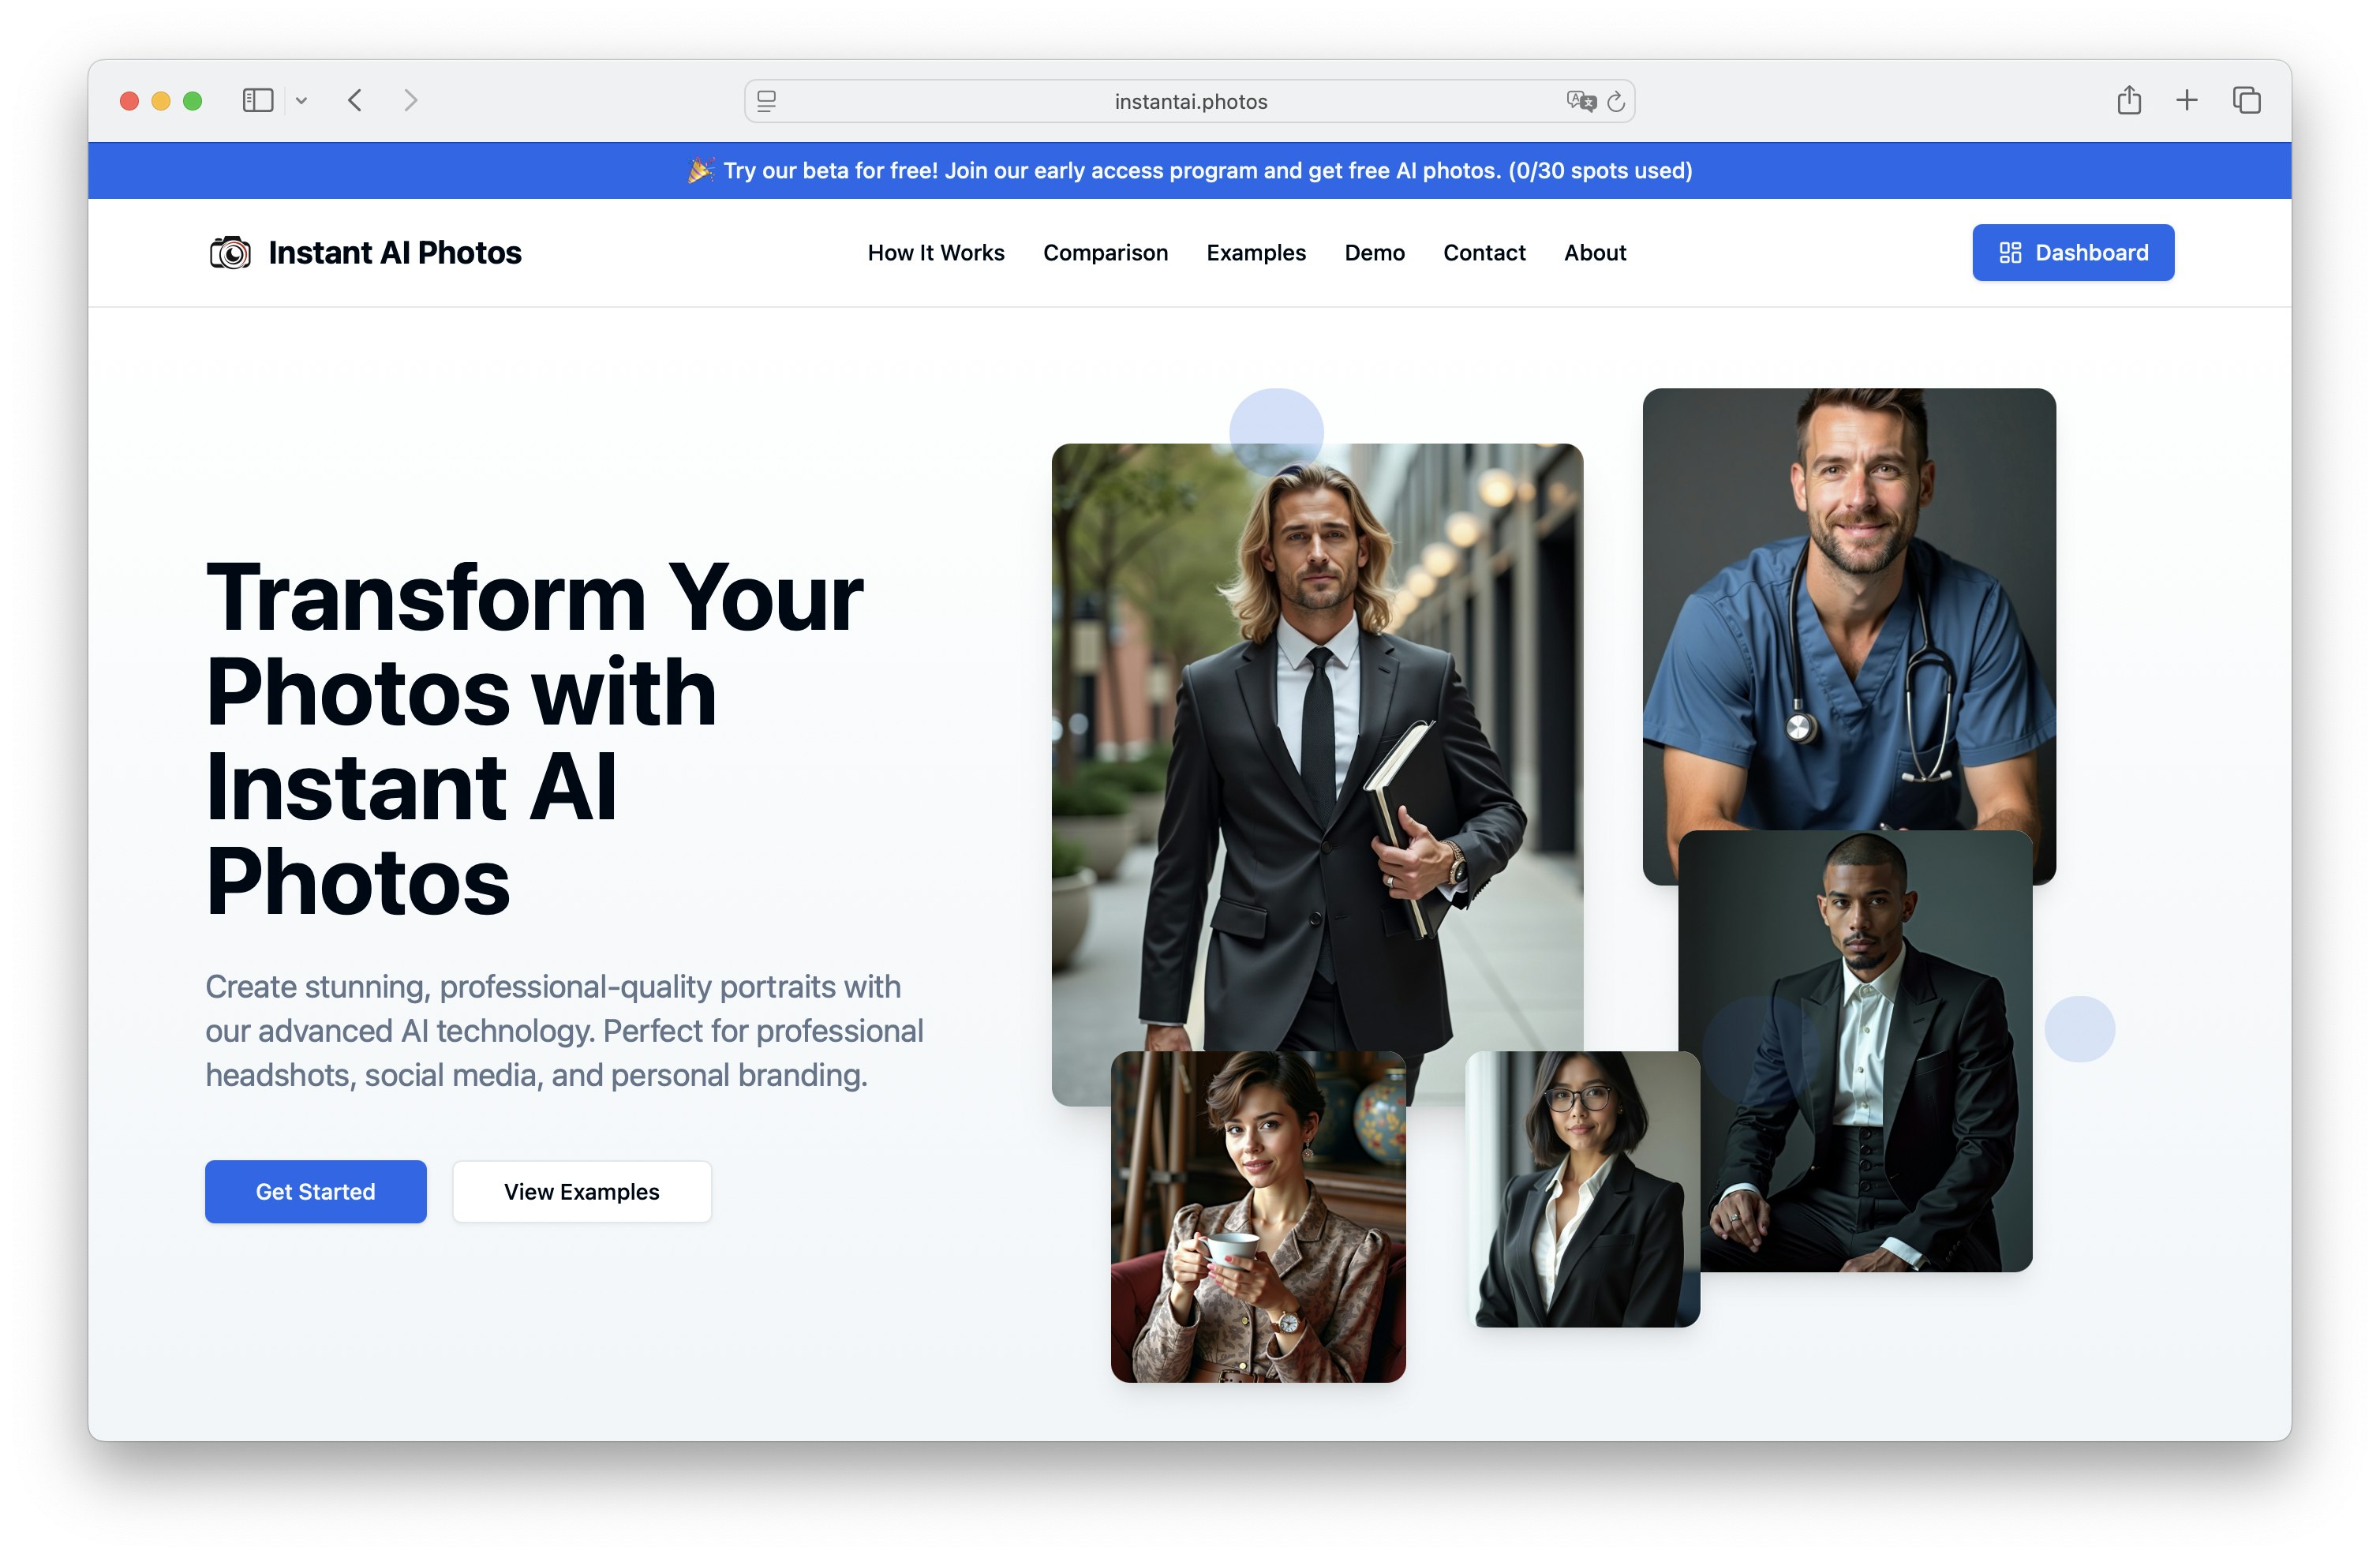Add a new tab with plus icon
Screen dimensions: 2380x1558
tap(2187, 100)
